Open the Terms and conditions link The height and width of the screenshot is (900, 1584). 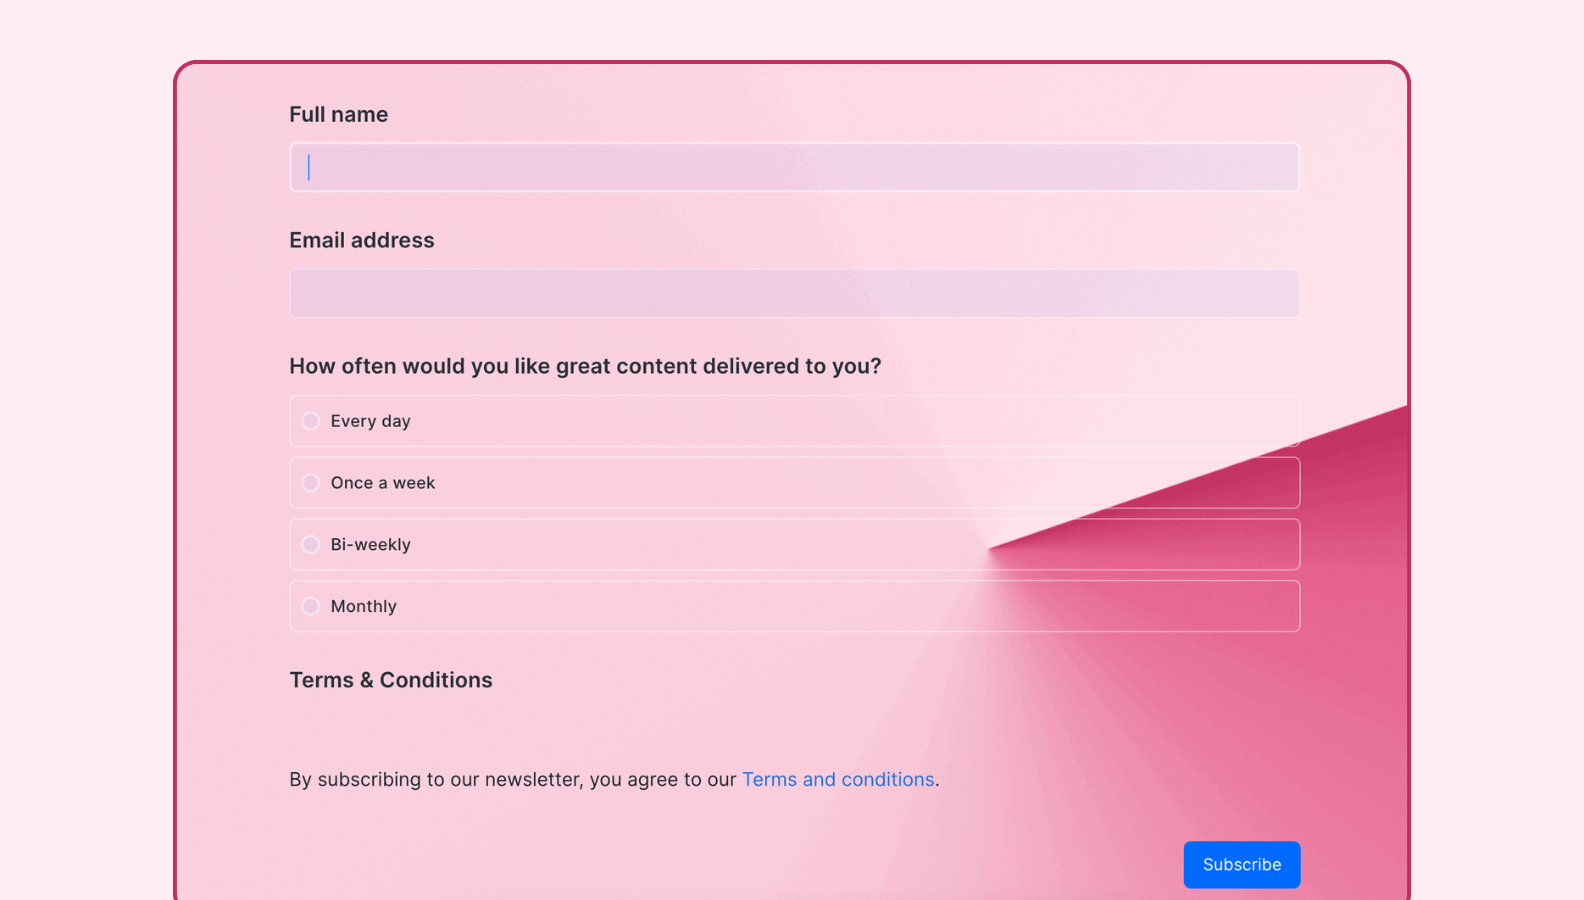coord(837,779)
